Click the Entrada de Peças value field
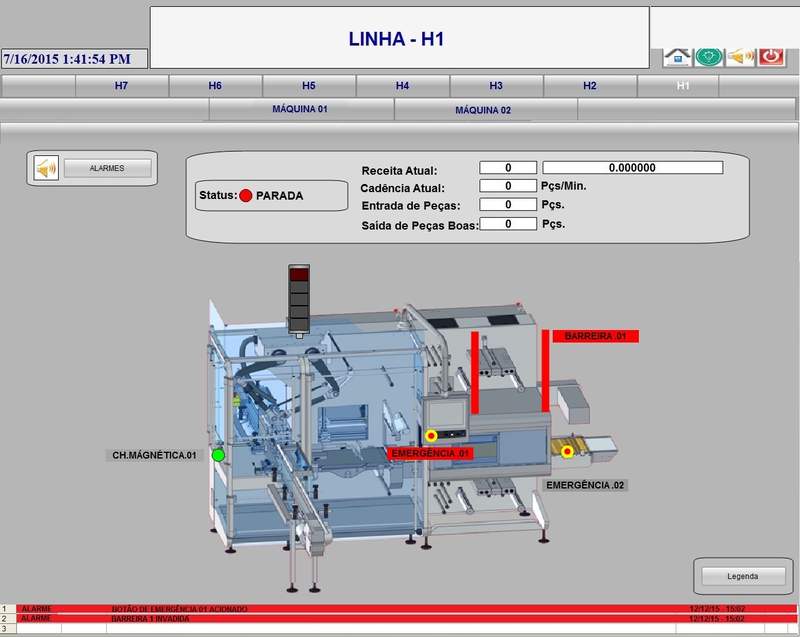Image resolution: width=800 pixels, height=637 pixels. pos(508,205)
